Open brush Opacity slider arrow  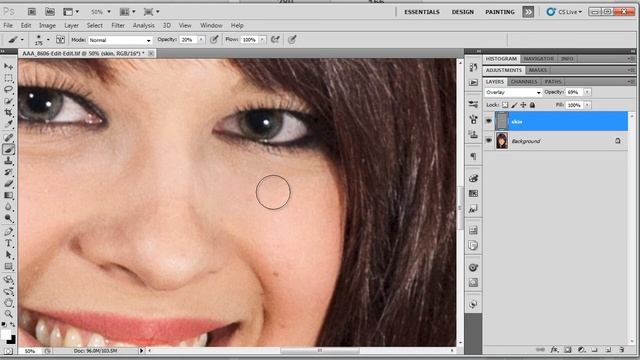tap(201, 40)
